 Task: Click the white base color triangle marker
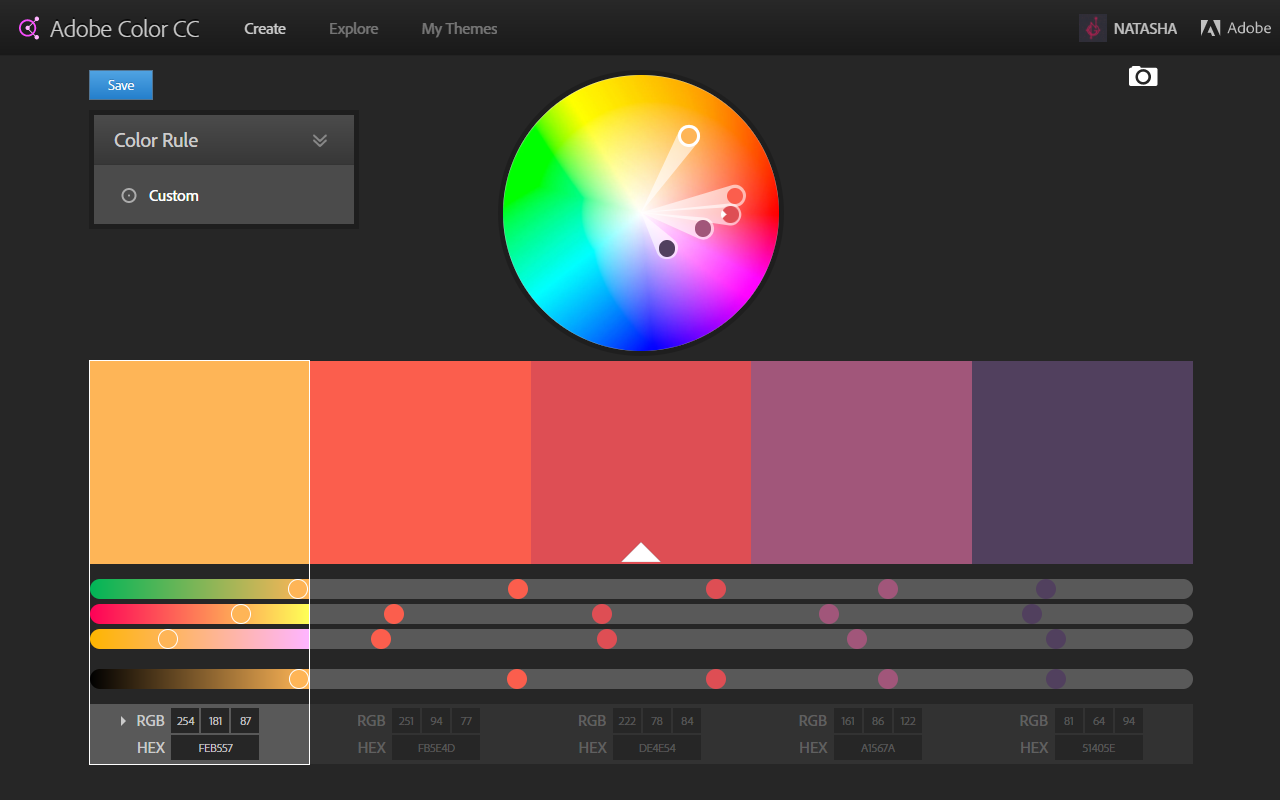click(x=641, y=552)
